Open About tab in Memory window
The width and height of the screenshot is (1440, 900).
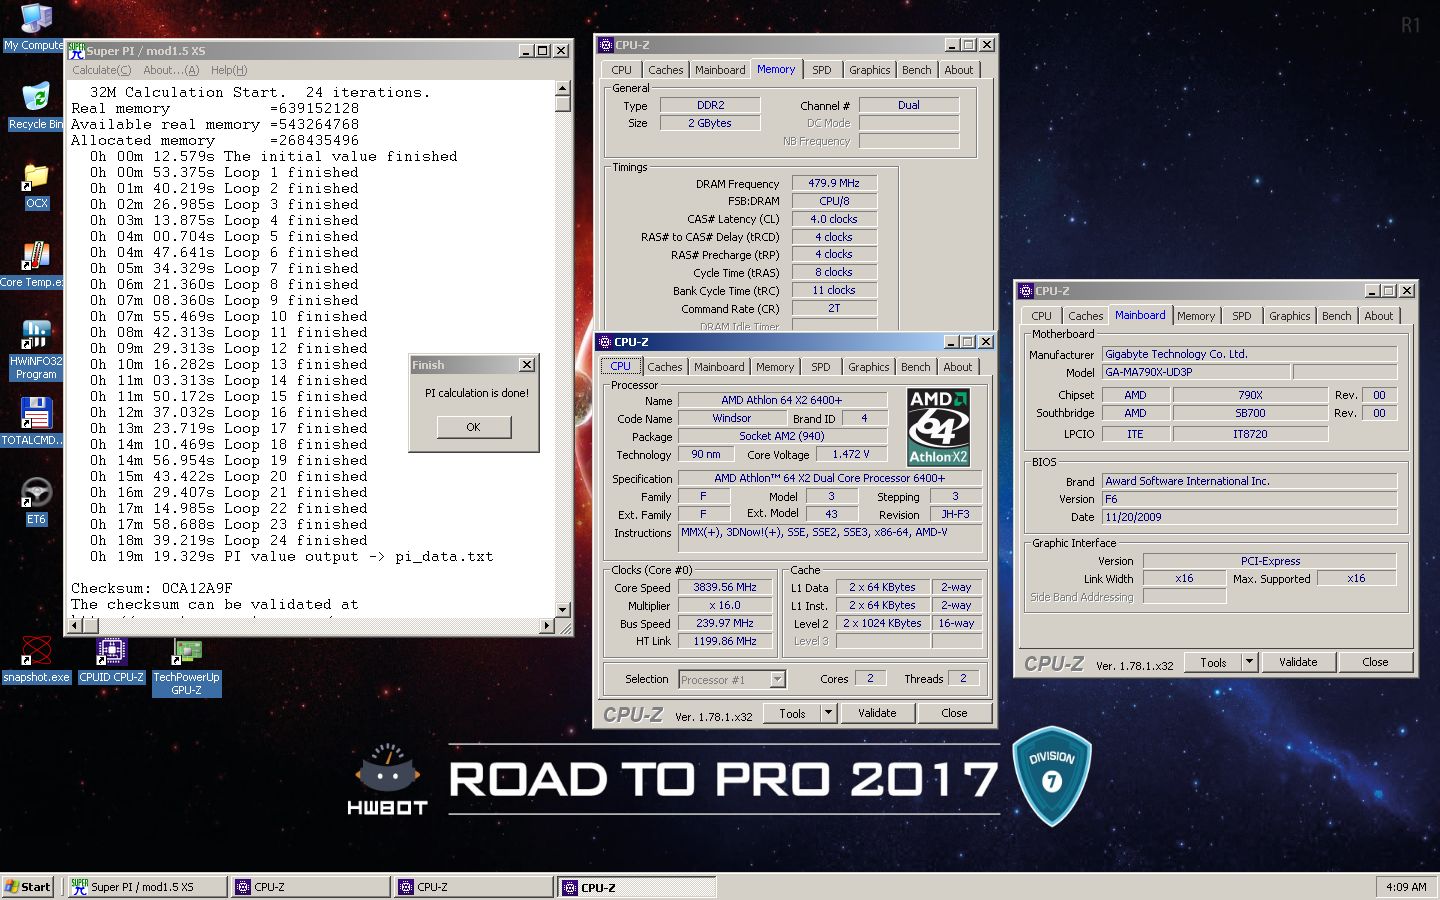pos(959,70)
